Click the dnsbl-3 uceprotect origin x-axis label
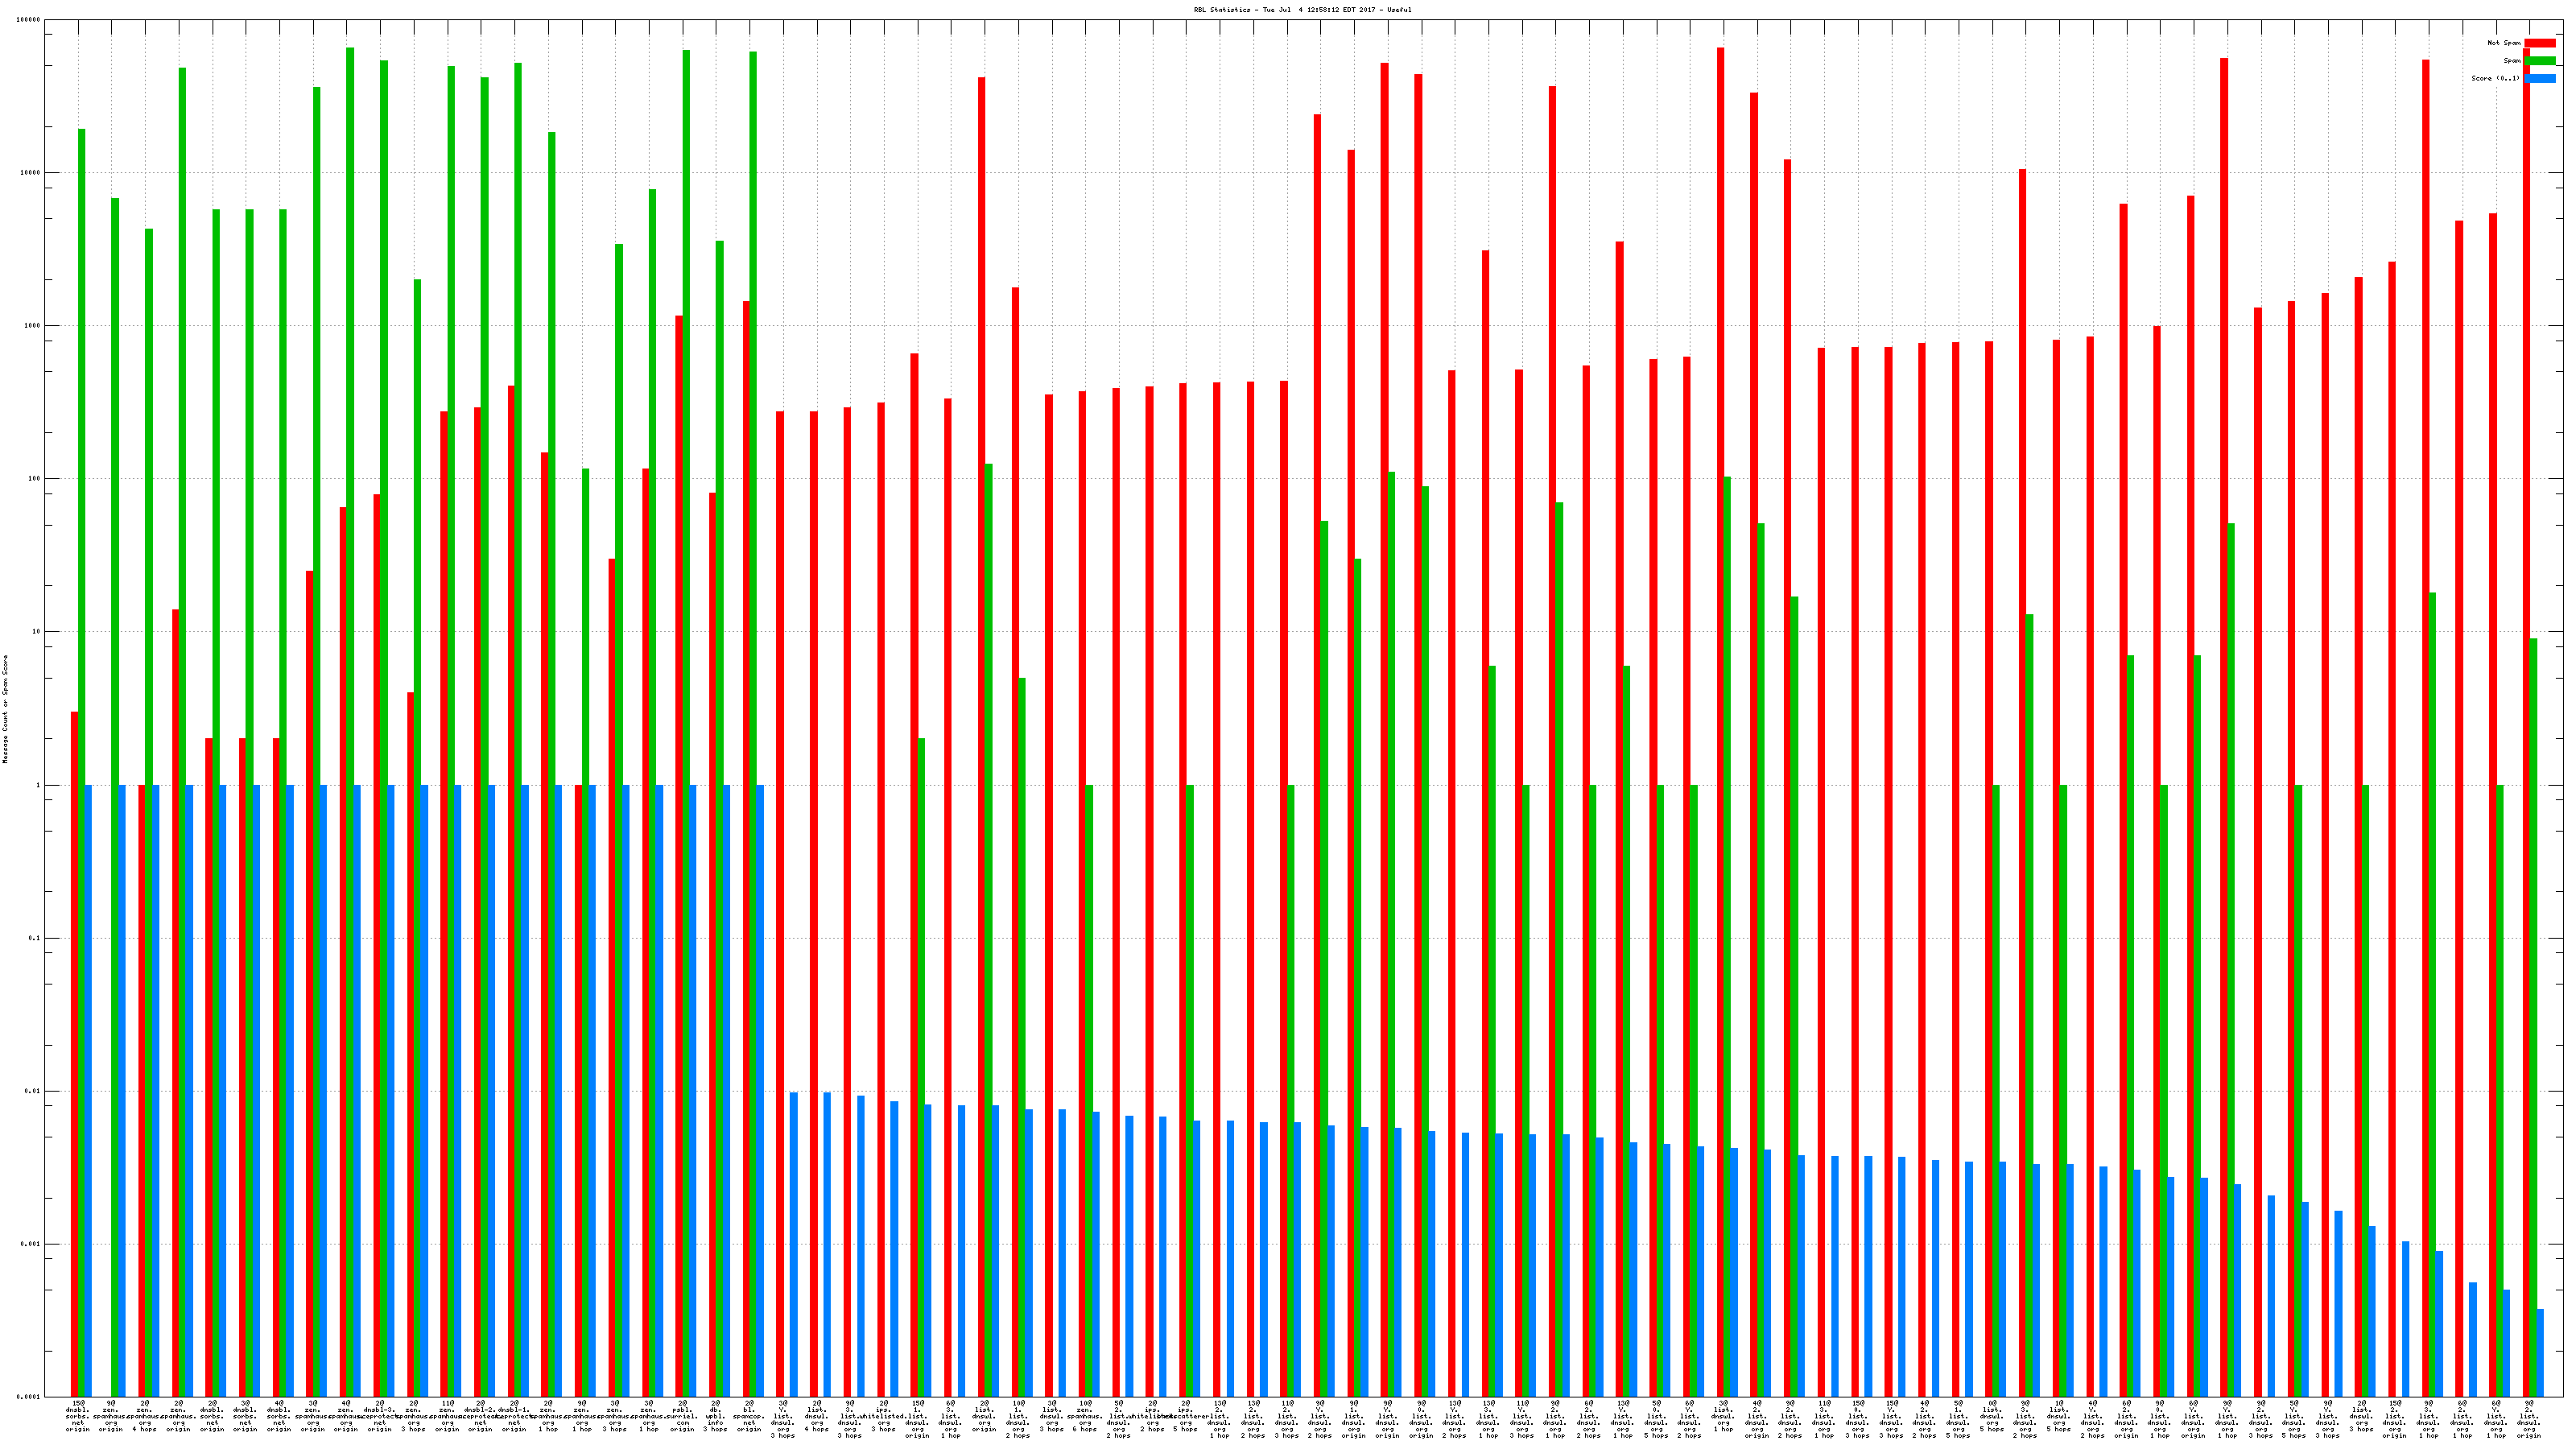2576x1449 pixels. coord(380,1416)
